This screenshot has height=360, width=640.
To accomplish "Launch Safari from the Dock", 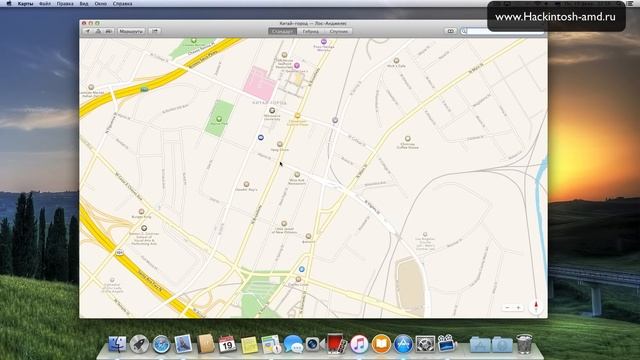I will click(161, 344).
